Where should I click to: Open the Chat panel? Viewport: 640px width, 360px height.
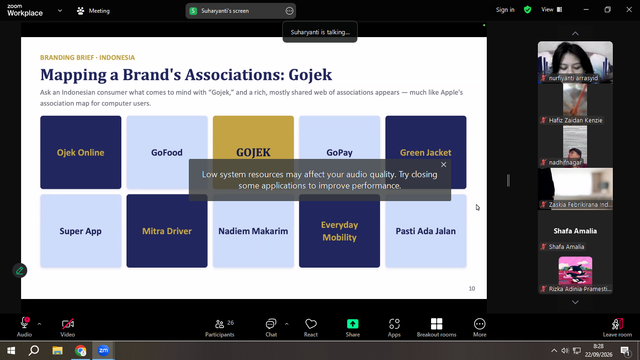tap(271, 328)
